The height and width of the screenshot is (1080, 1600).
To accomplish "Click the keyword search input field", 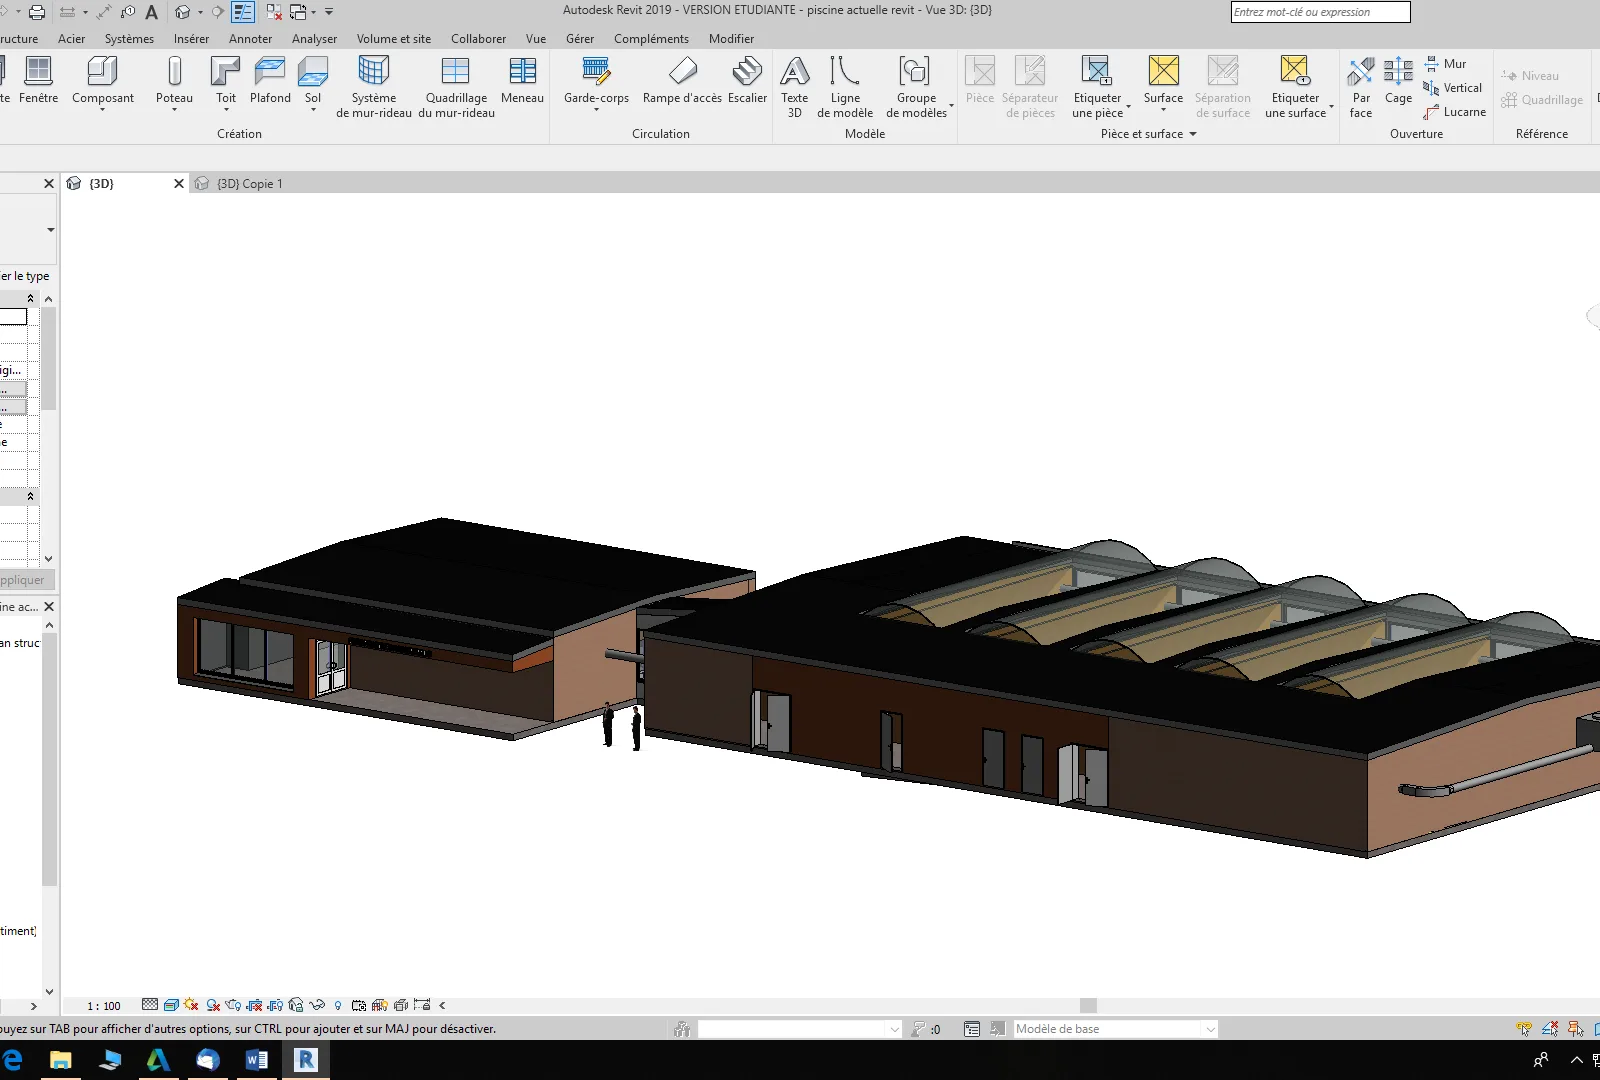I will point(1320,12).
